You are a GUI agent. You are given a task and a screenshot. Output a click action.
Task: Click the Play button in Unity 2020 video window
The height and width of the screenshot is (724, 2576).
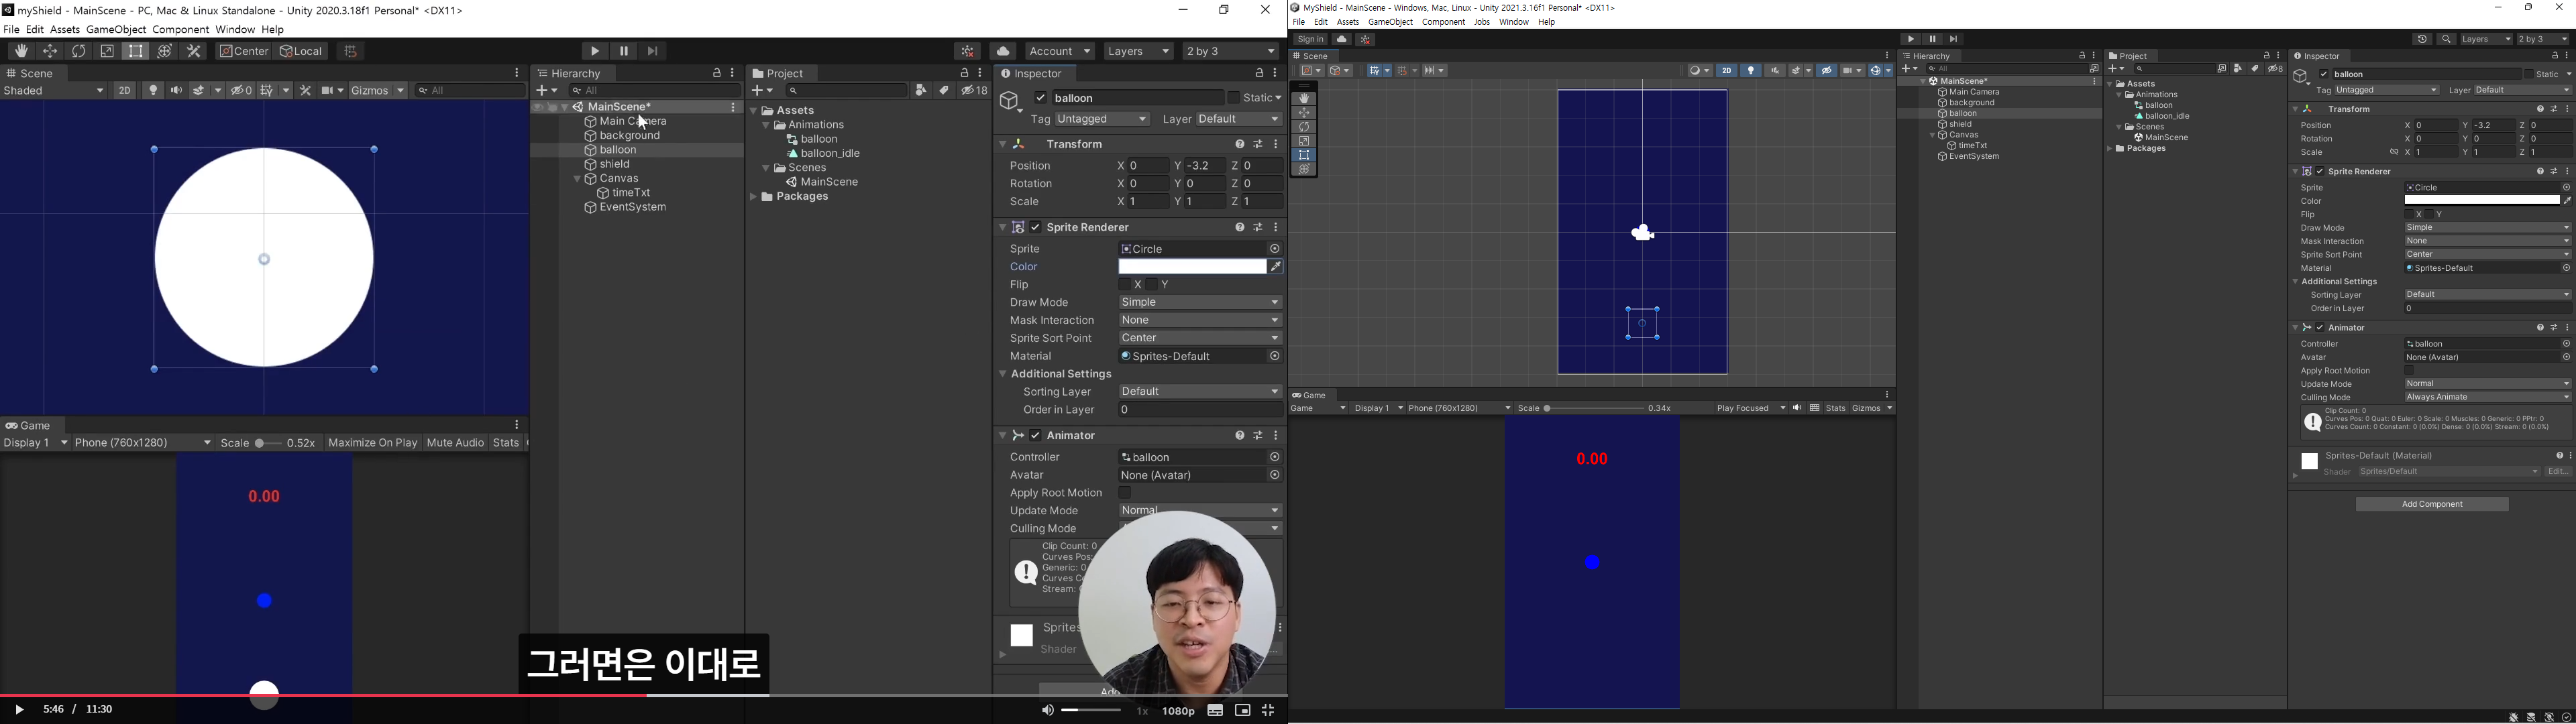pos(595,51)
